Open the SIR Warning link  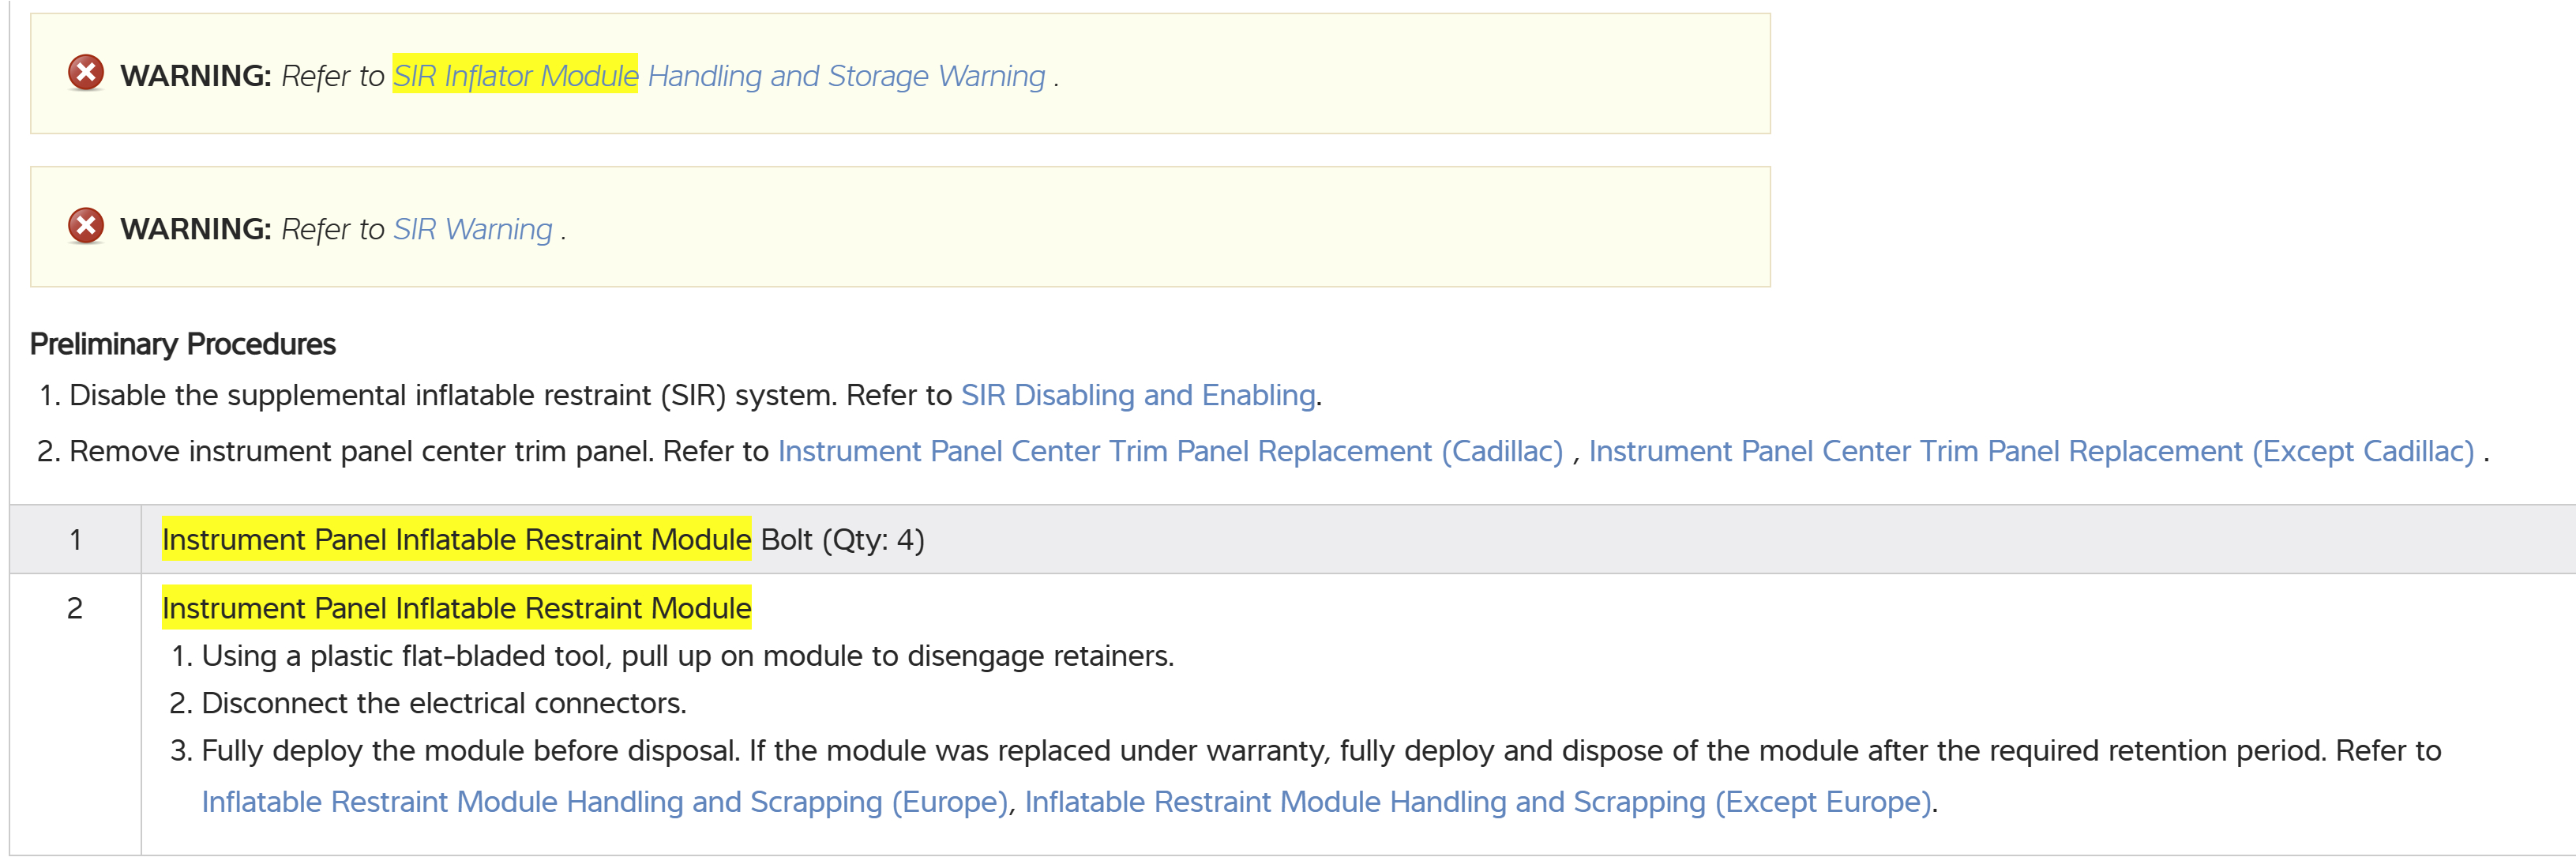[472, 229]
